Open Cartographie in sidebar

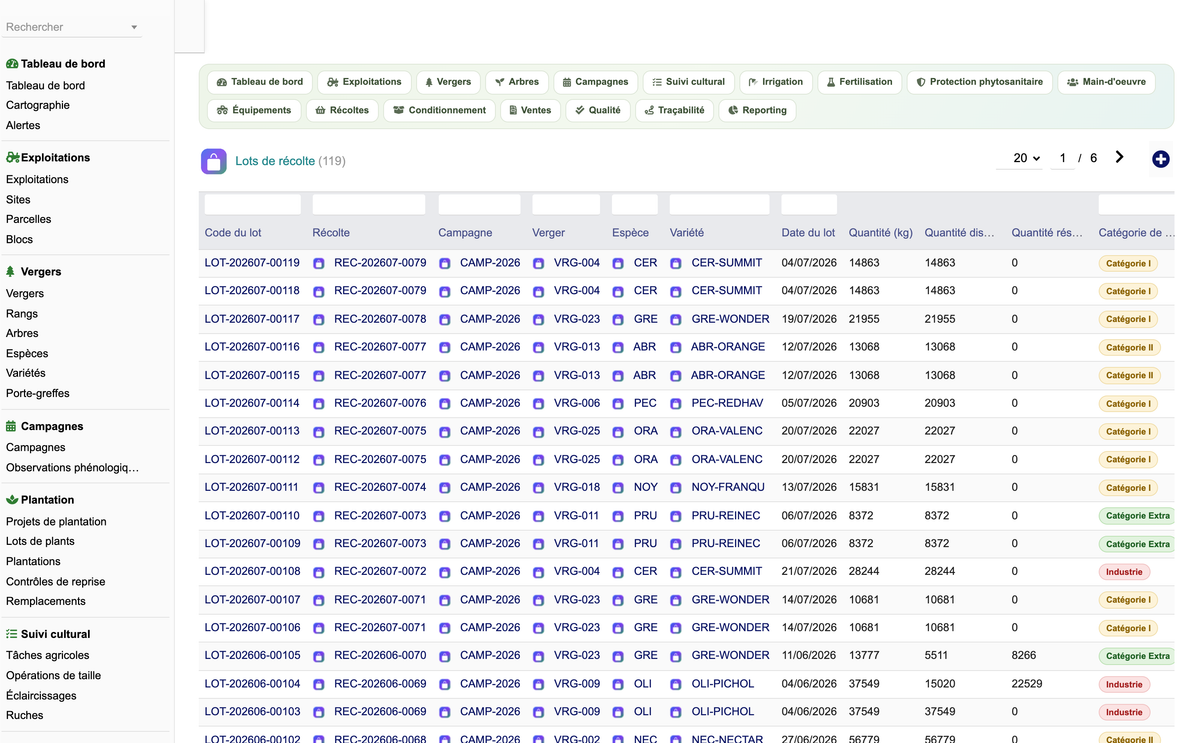(38, 105)
